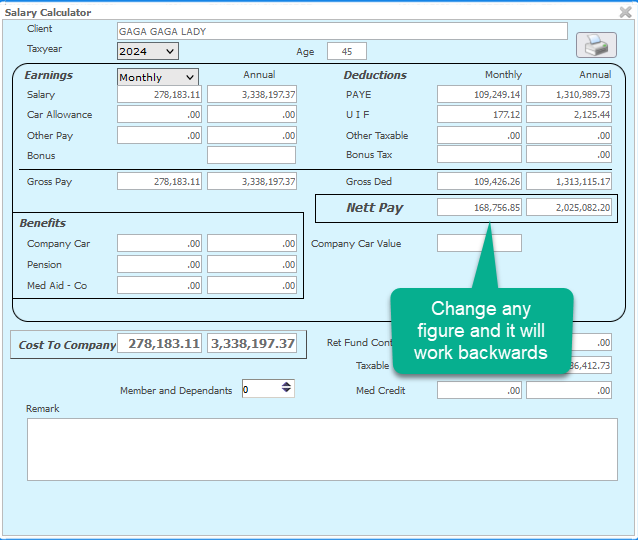Click inside the Remark text area

[x=322, y=449]
